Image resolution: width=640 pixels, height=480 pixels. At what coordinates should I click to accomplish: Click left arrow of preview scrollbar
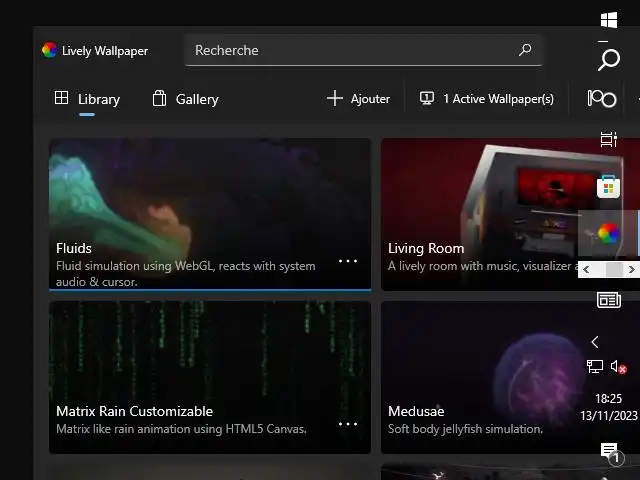[x=587, y=269]
